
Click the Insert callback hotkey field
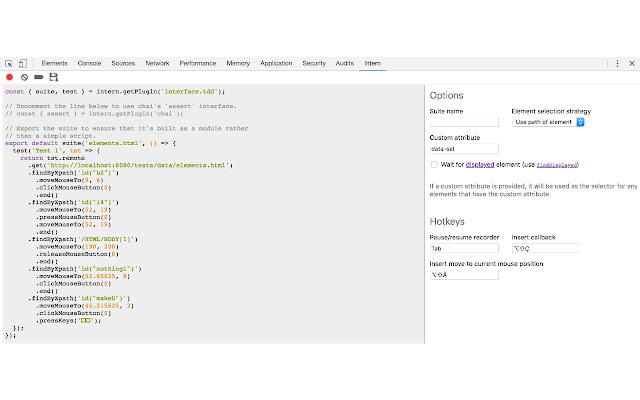click(546, 248)
